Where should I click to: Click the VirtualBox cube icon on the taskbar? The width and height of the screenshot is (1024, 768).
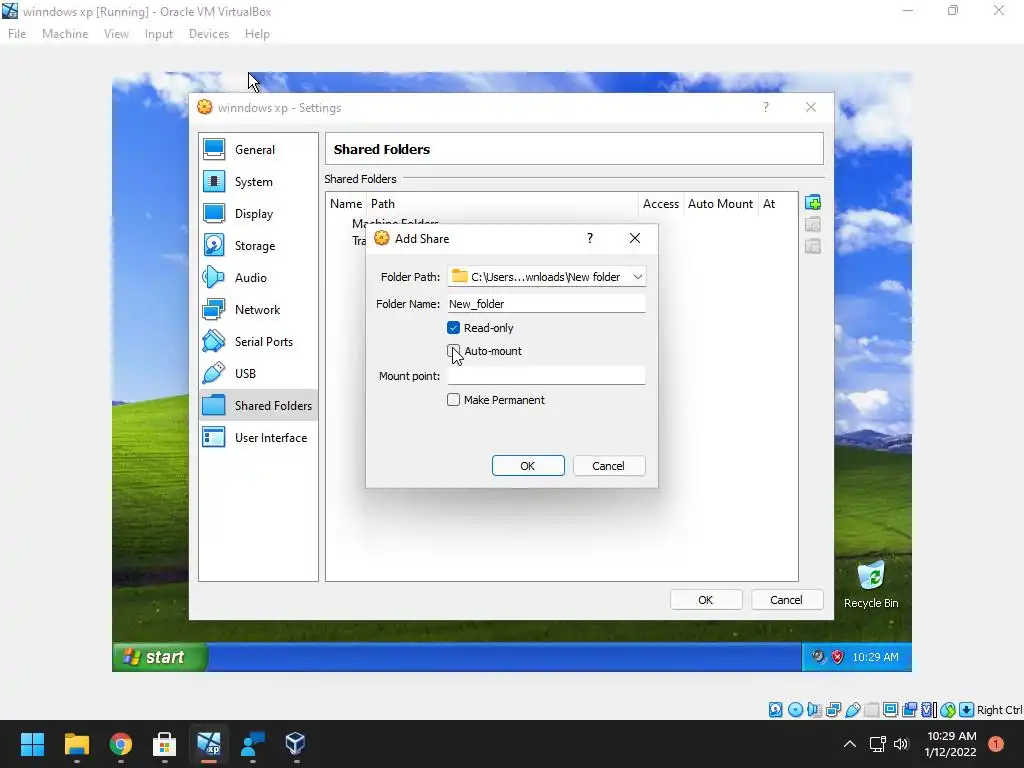[x=295, y=744]
